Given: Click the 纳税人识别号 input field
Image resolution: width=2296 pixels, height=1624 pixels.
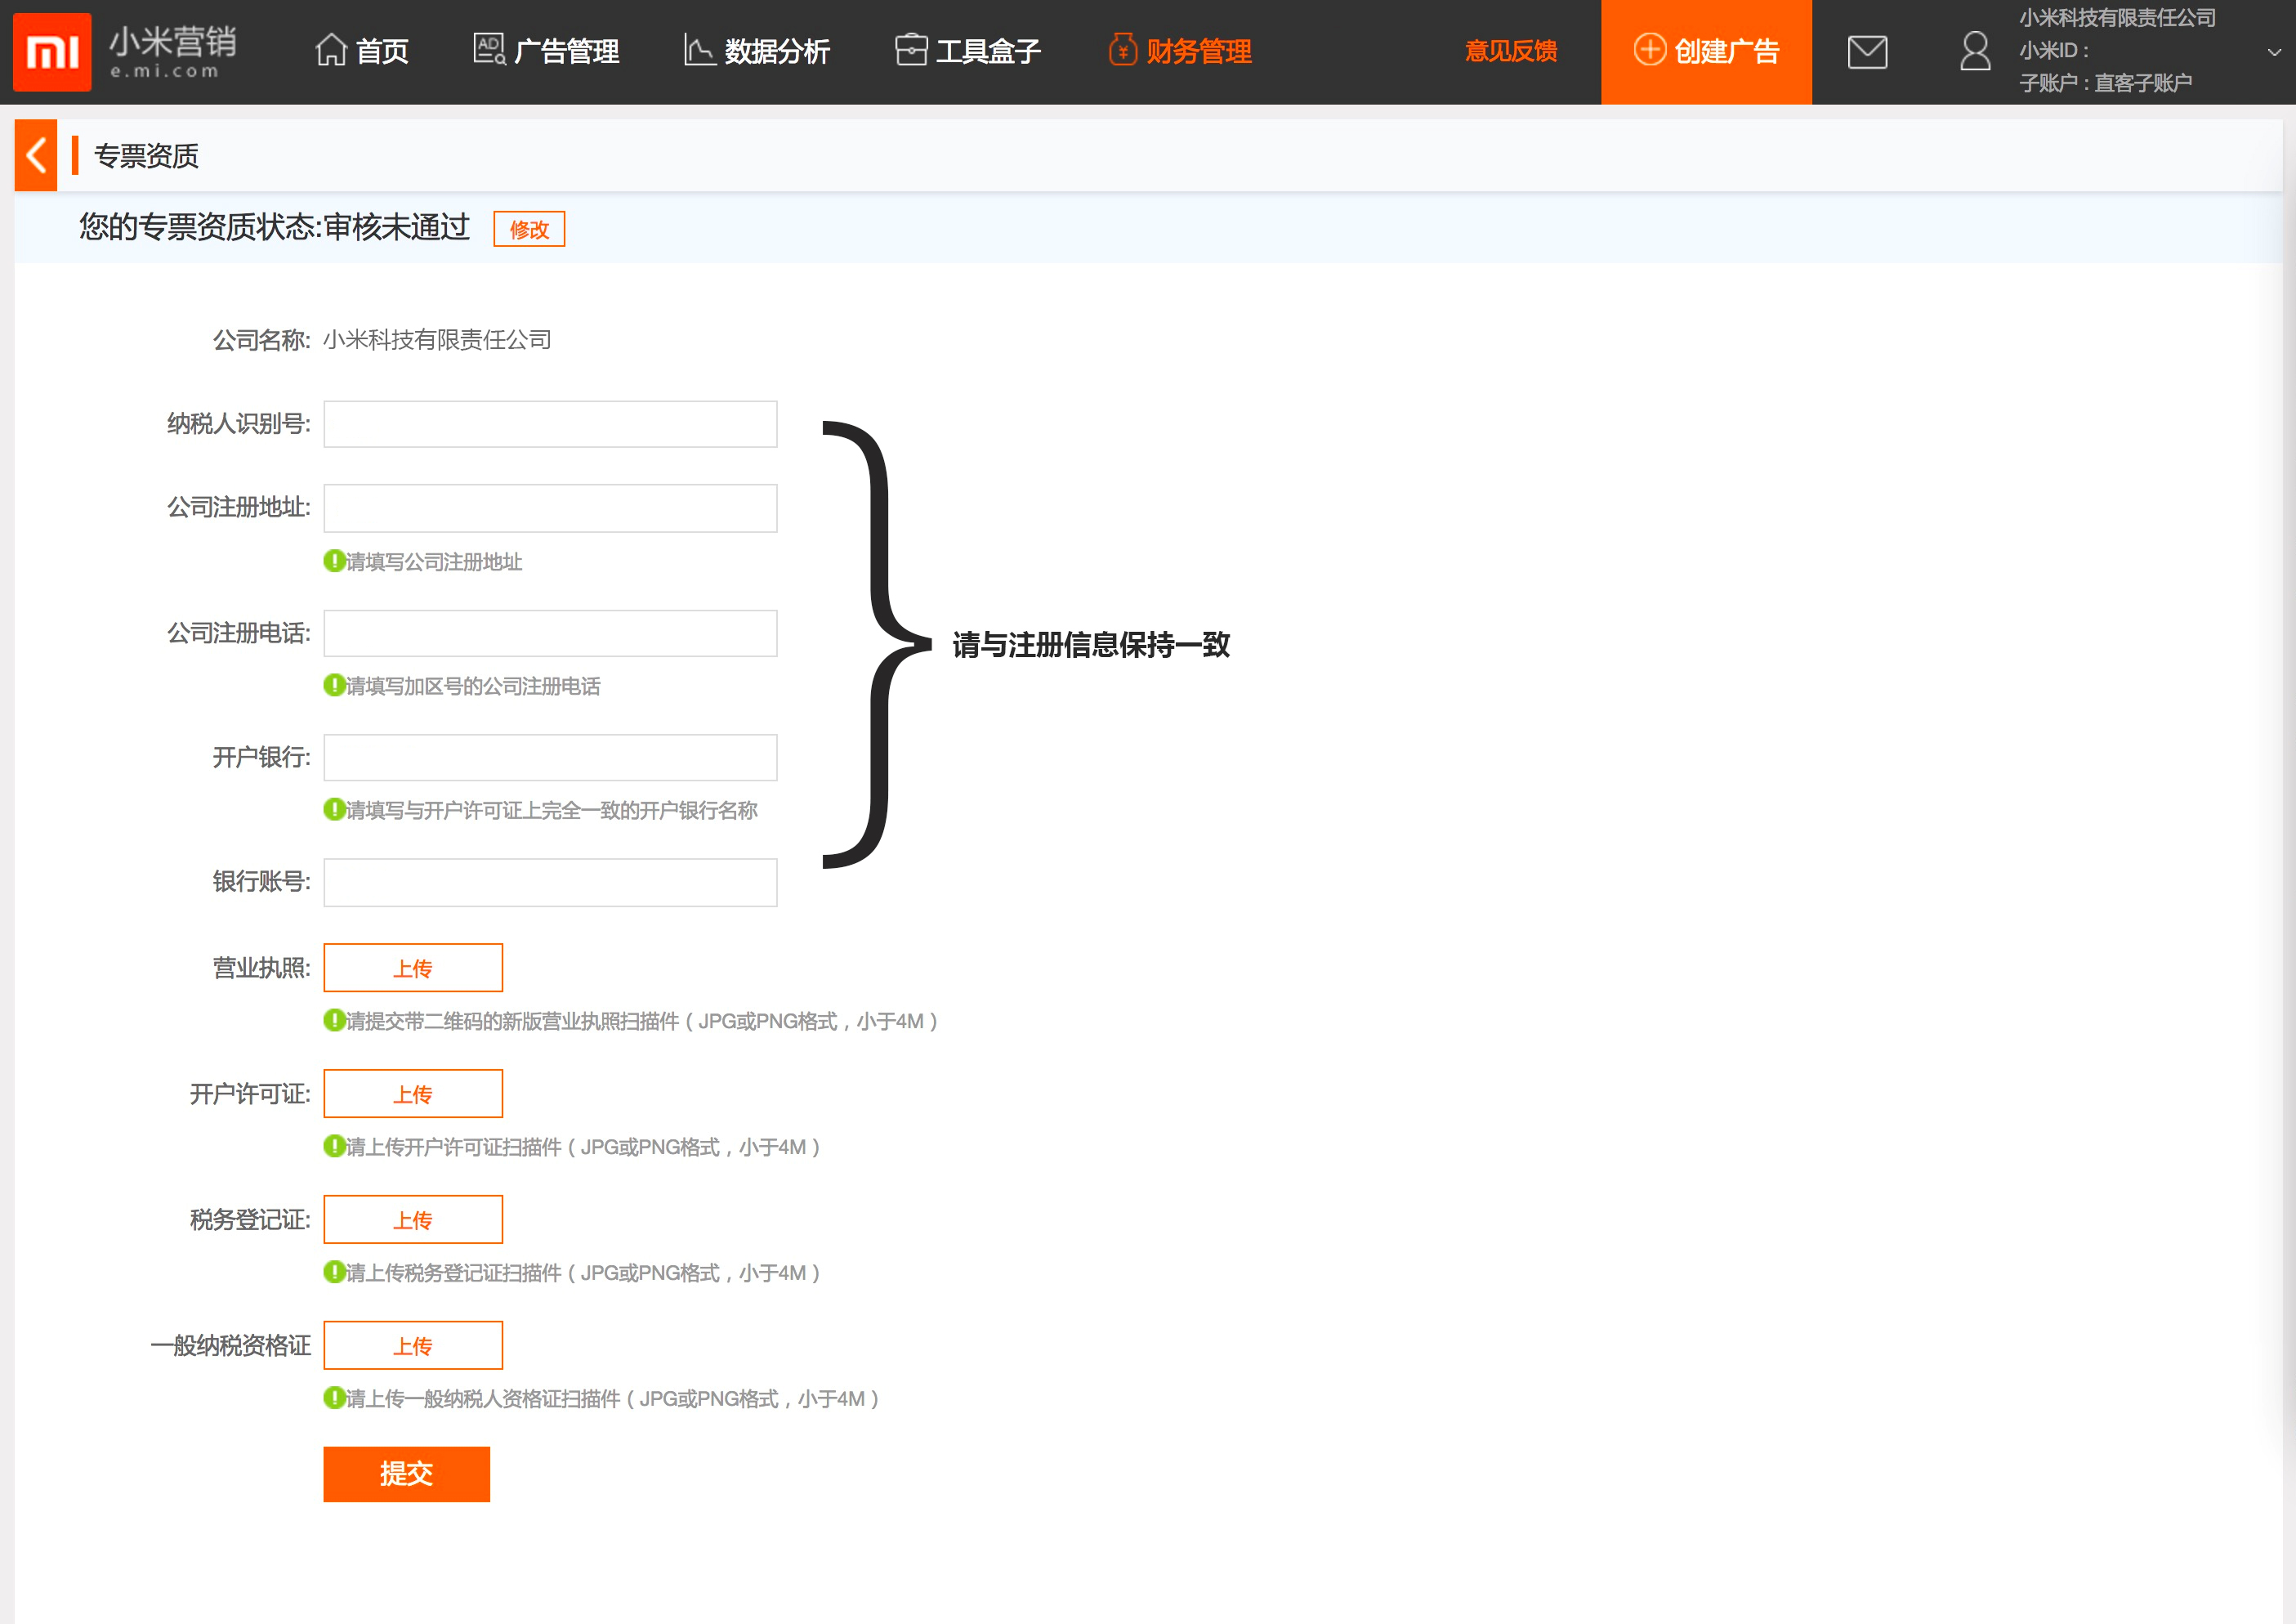Looking at the screenshot, I should (x=549, y=423).
